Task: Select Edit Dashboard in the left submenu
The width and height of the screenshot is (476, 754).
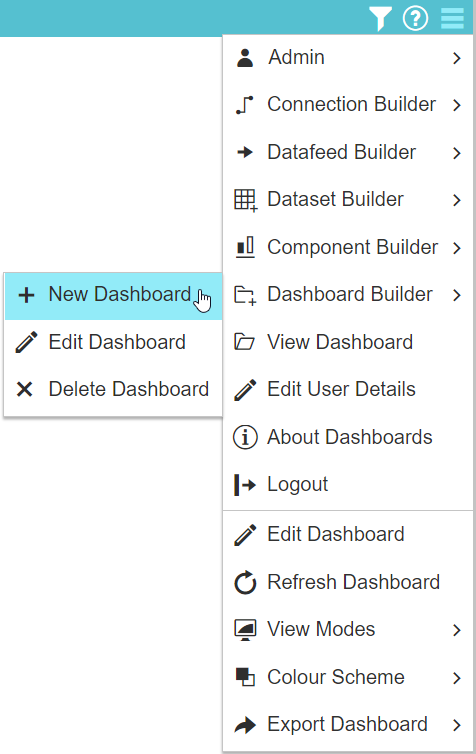Action: click(113, 342)
